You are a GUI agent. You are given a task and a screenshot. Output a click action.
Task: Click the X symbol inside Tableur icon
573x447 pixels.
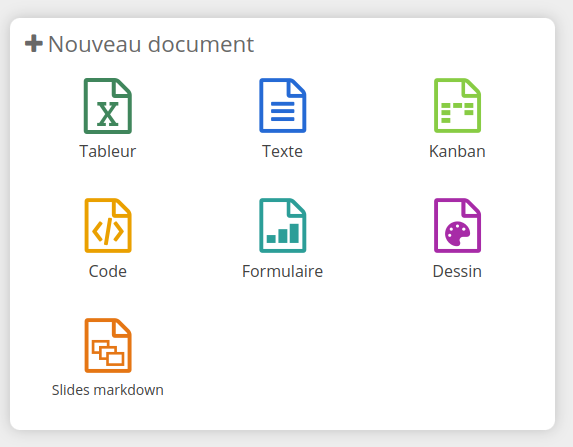coord(107,114)
